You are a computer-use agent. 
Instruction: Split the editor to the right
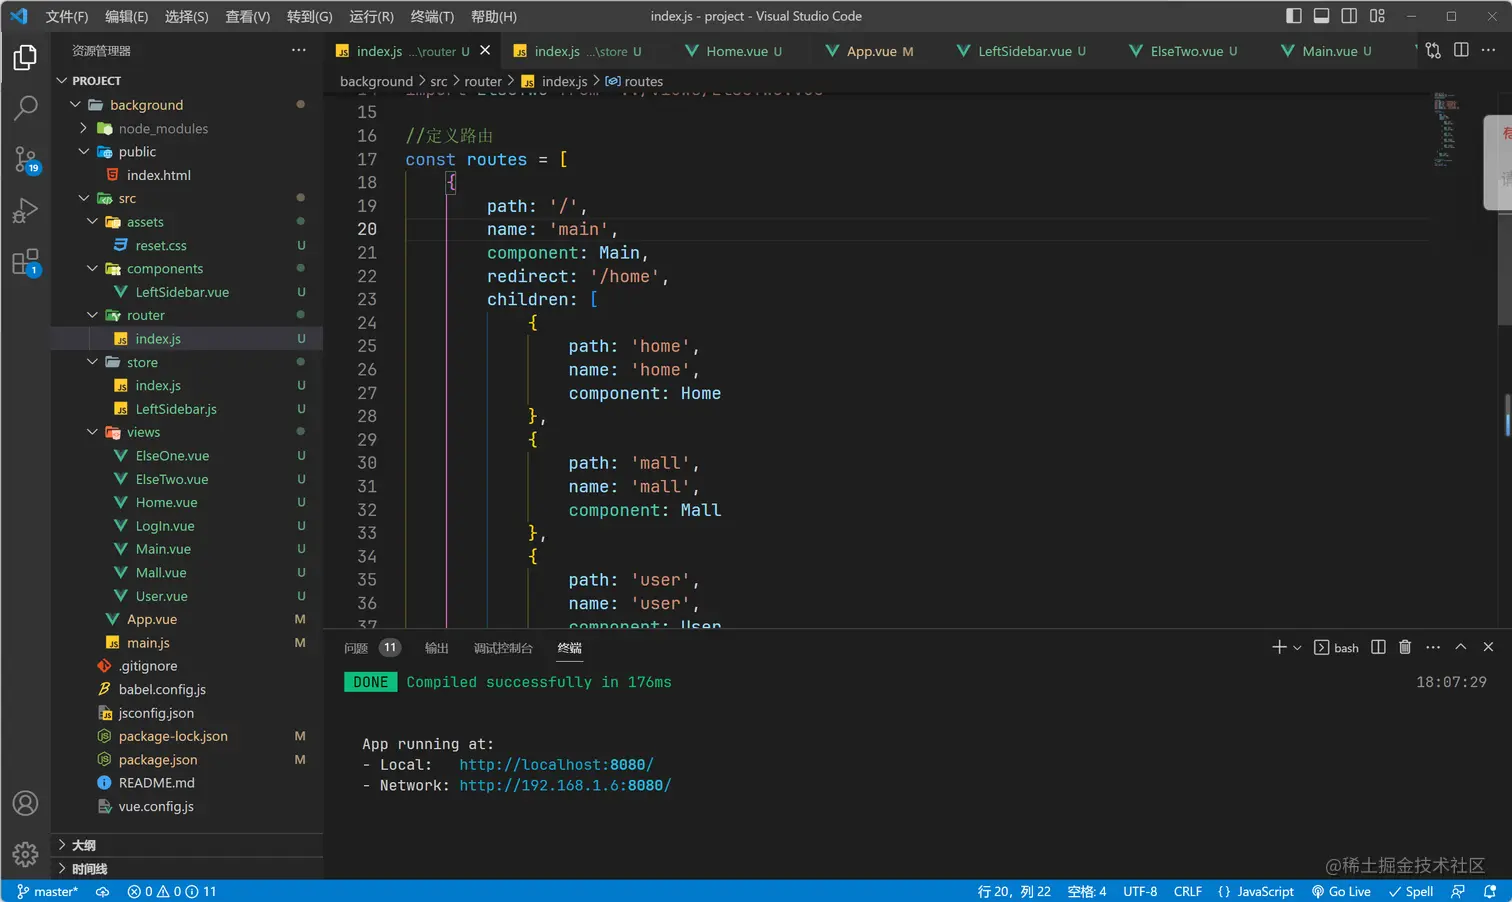point(1461,50)
